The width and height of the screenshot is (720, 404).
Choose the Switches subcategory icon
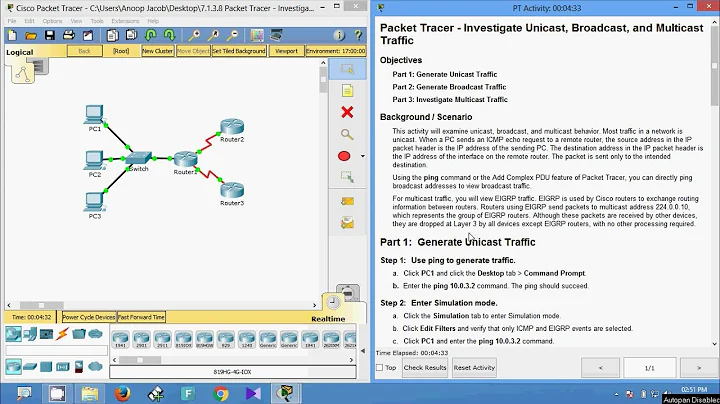pyautogui.click(x=30, y=366)
